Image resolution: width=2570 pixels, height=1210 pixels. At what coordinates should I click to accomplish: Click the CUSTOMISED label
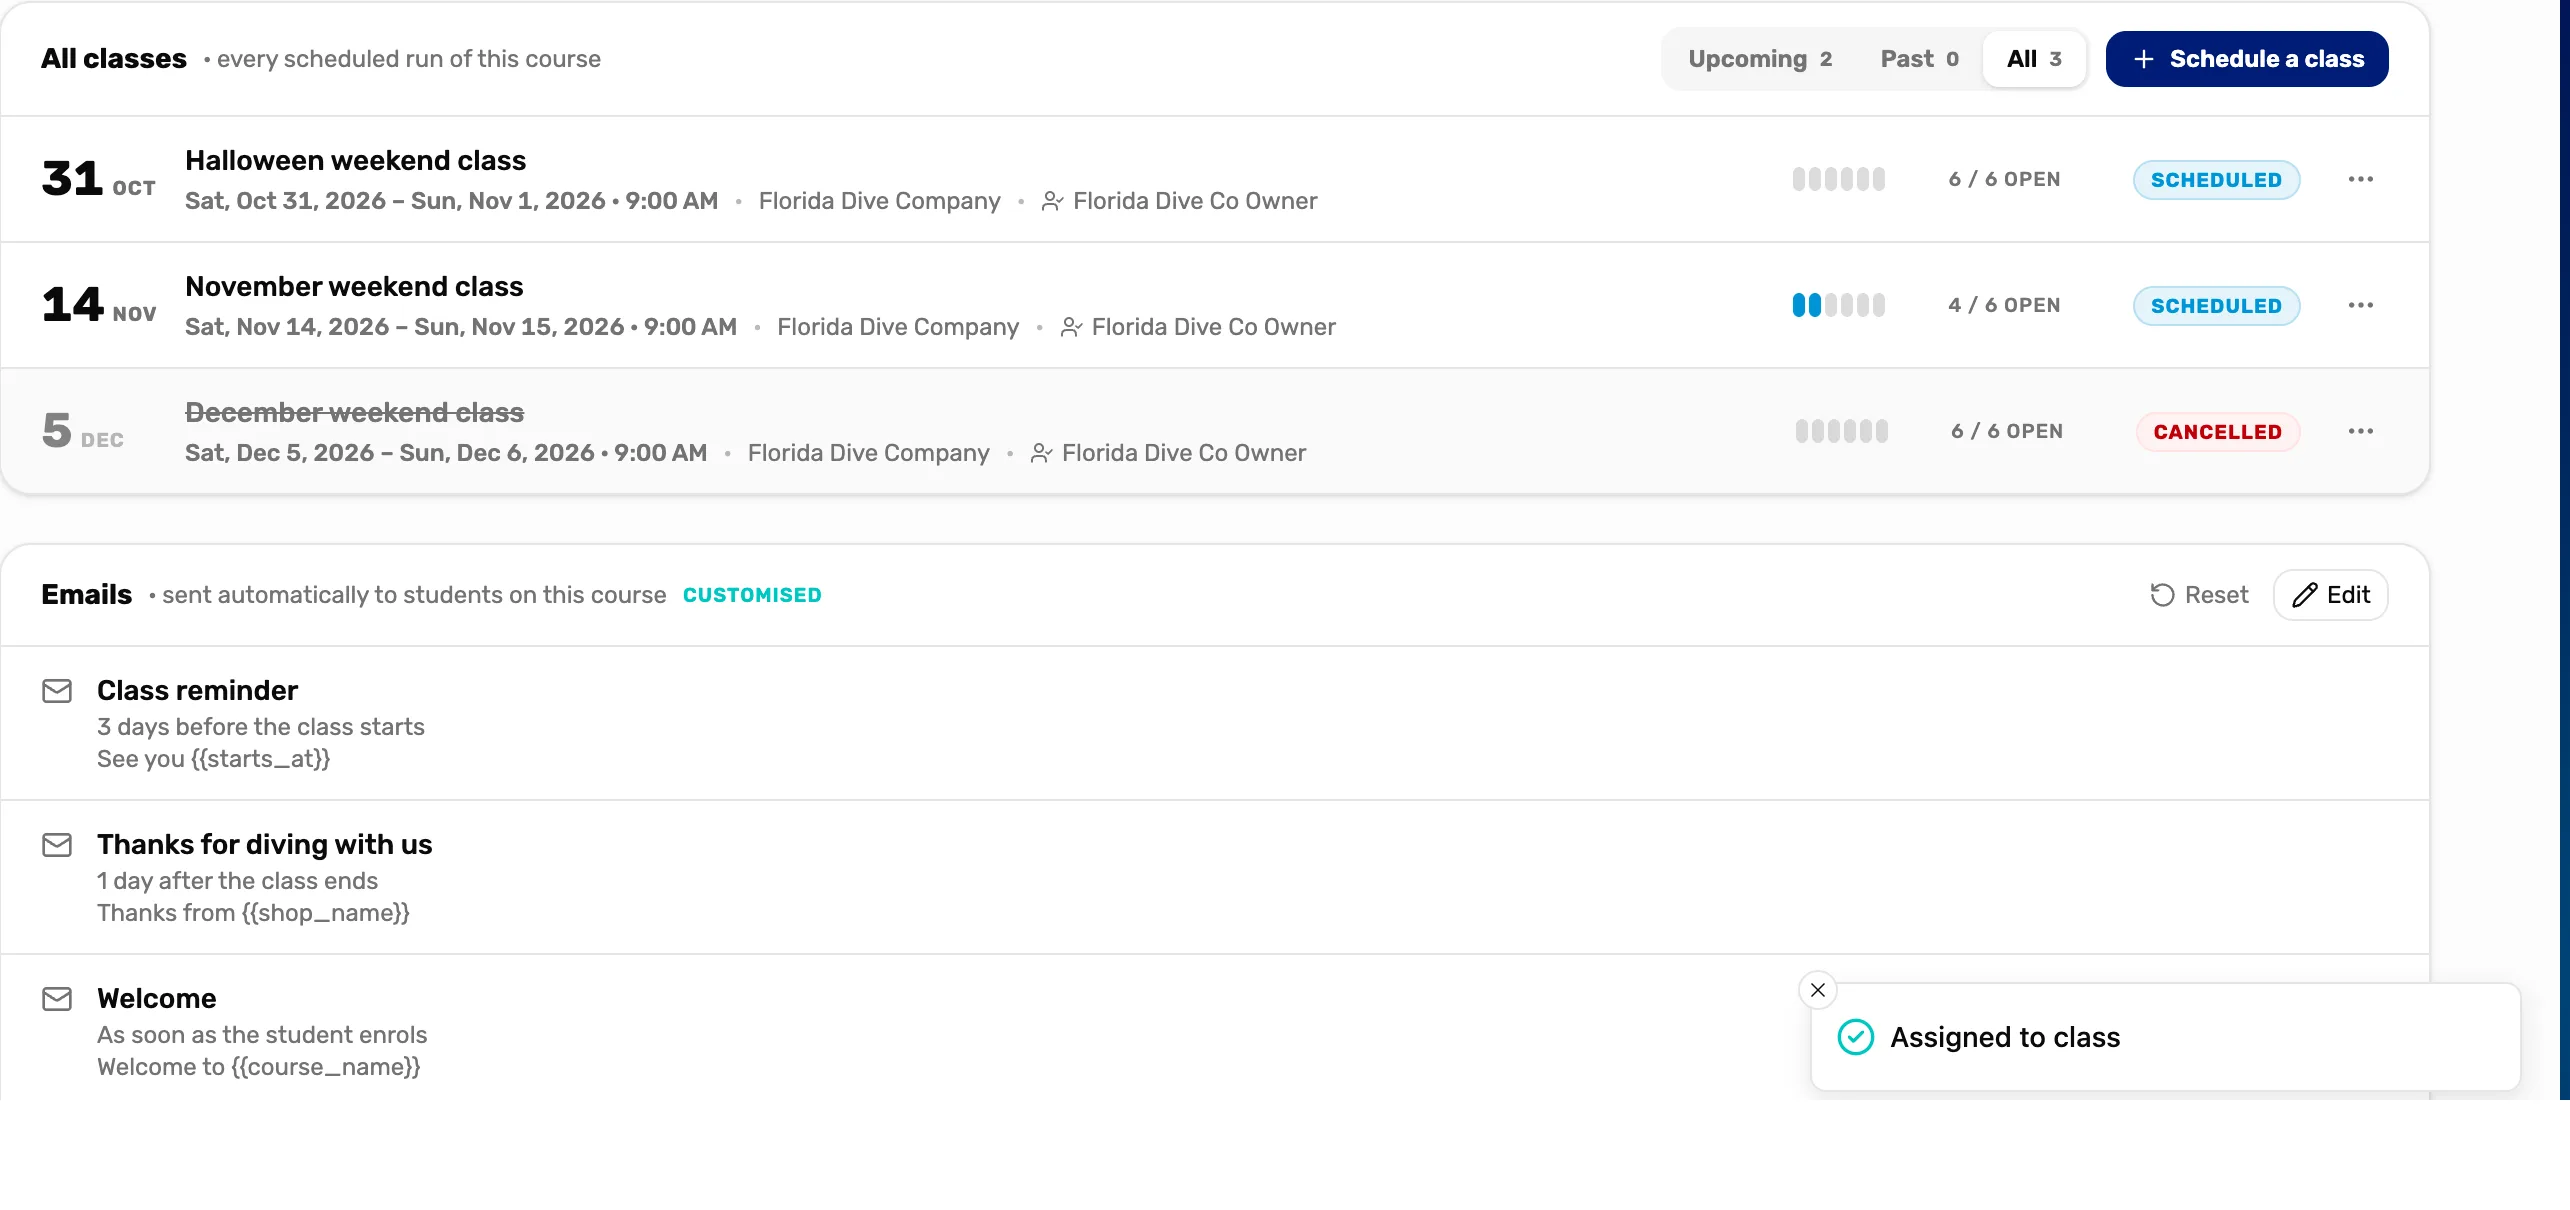point(752,595)
